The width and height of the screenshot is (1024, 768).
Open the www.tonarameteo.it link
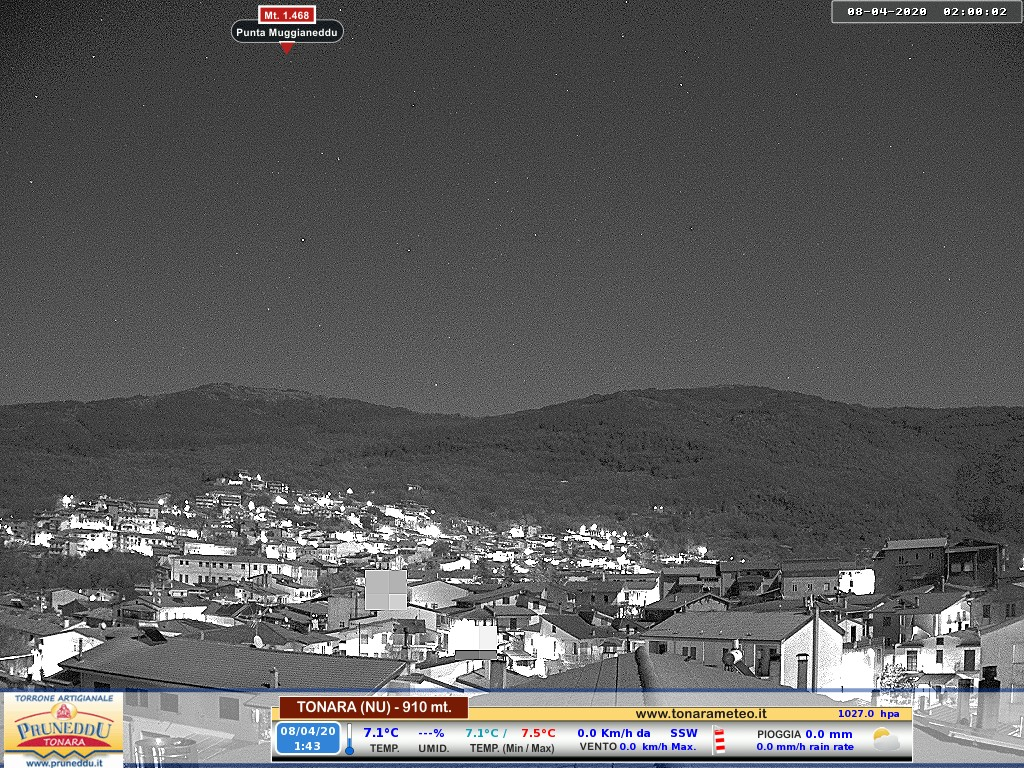coord(701,713)
